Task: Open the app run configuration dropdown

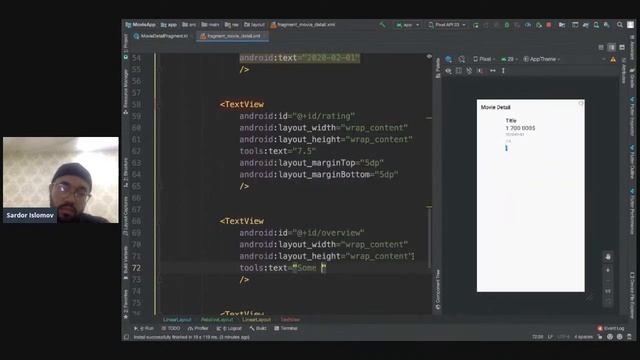Action: (x=407, y=25)
